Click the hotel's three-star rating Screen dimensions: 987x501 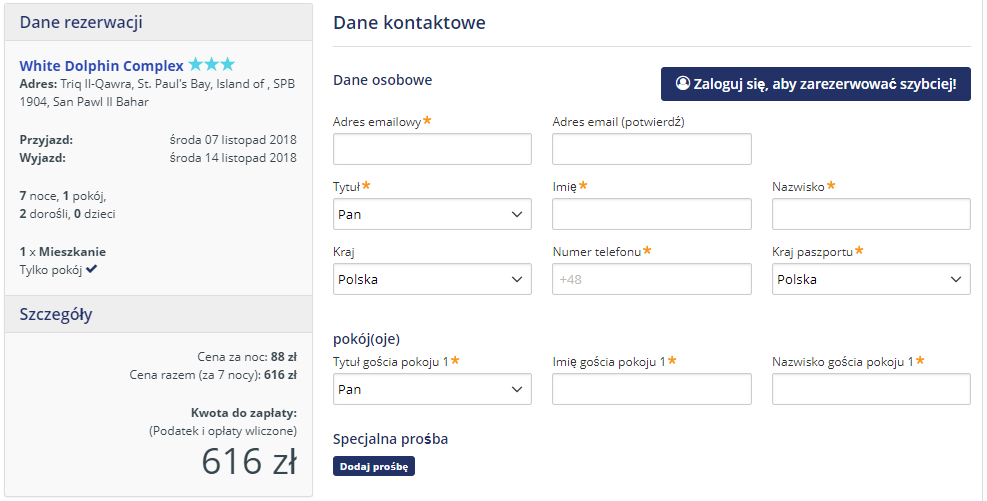[x=212, y=64]
